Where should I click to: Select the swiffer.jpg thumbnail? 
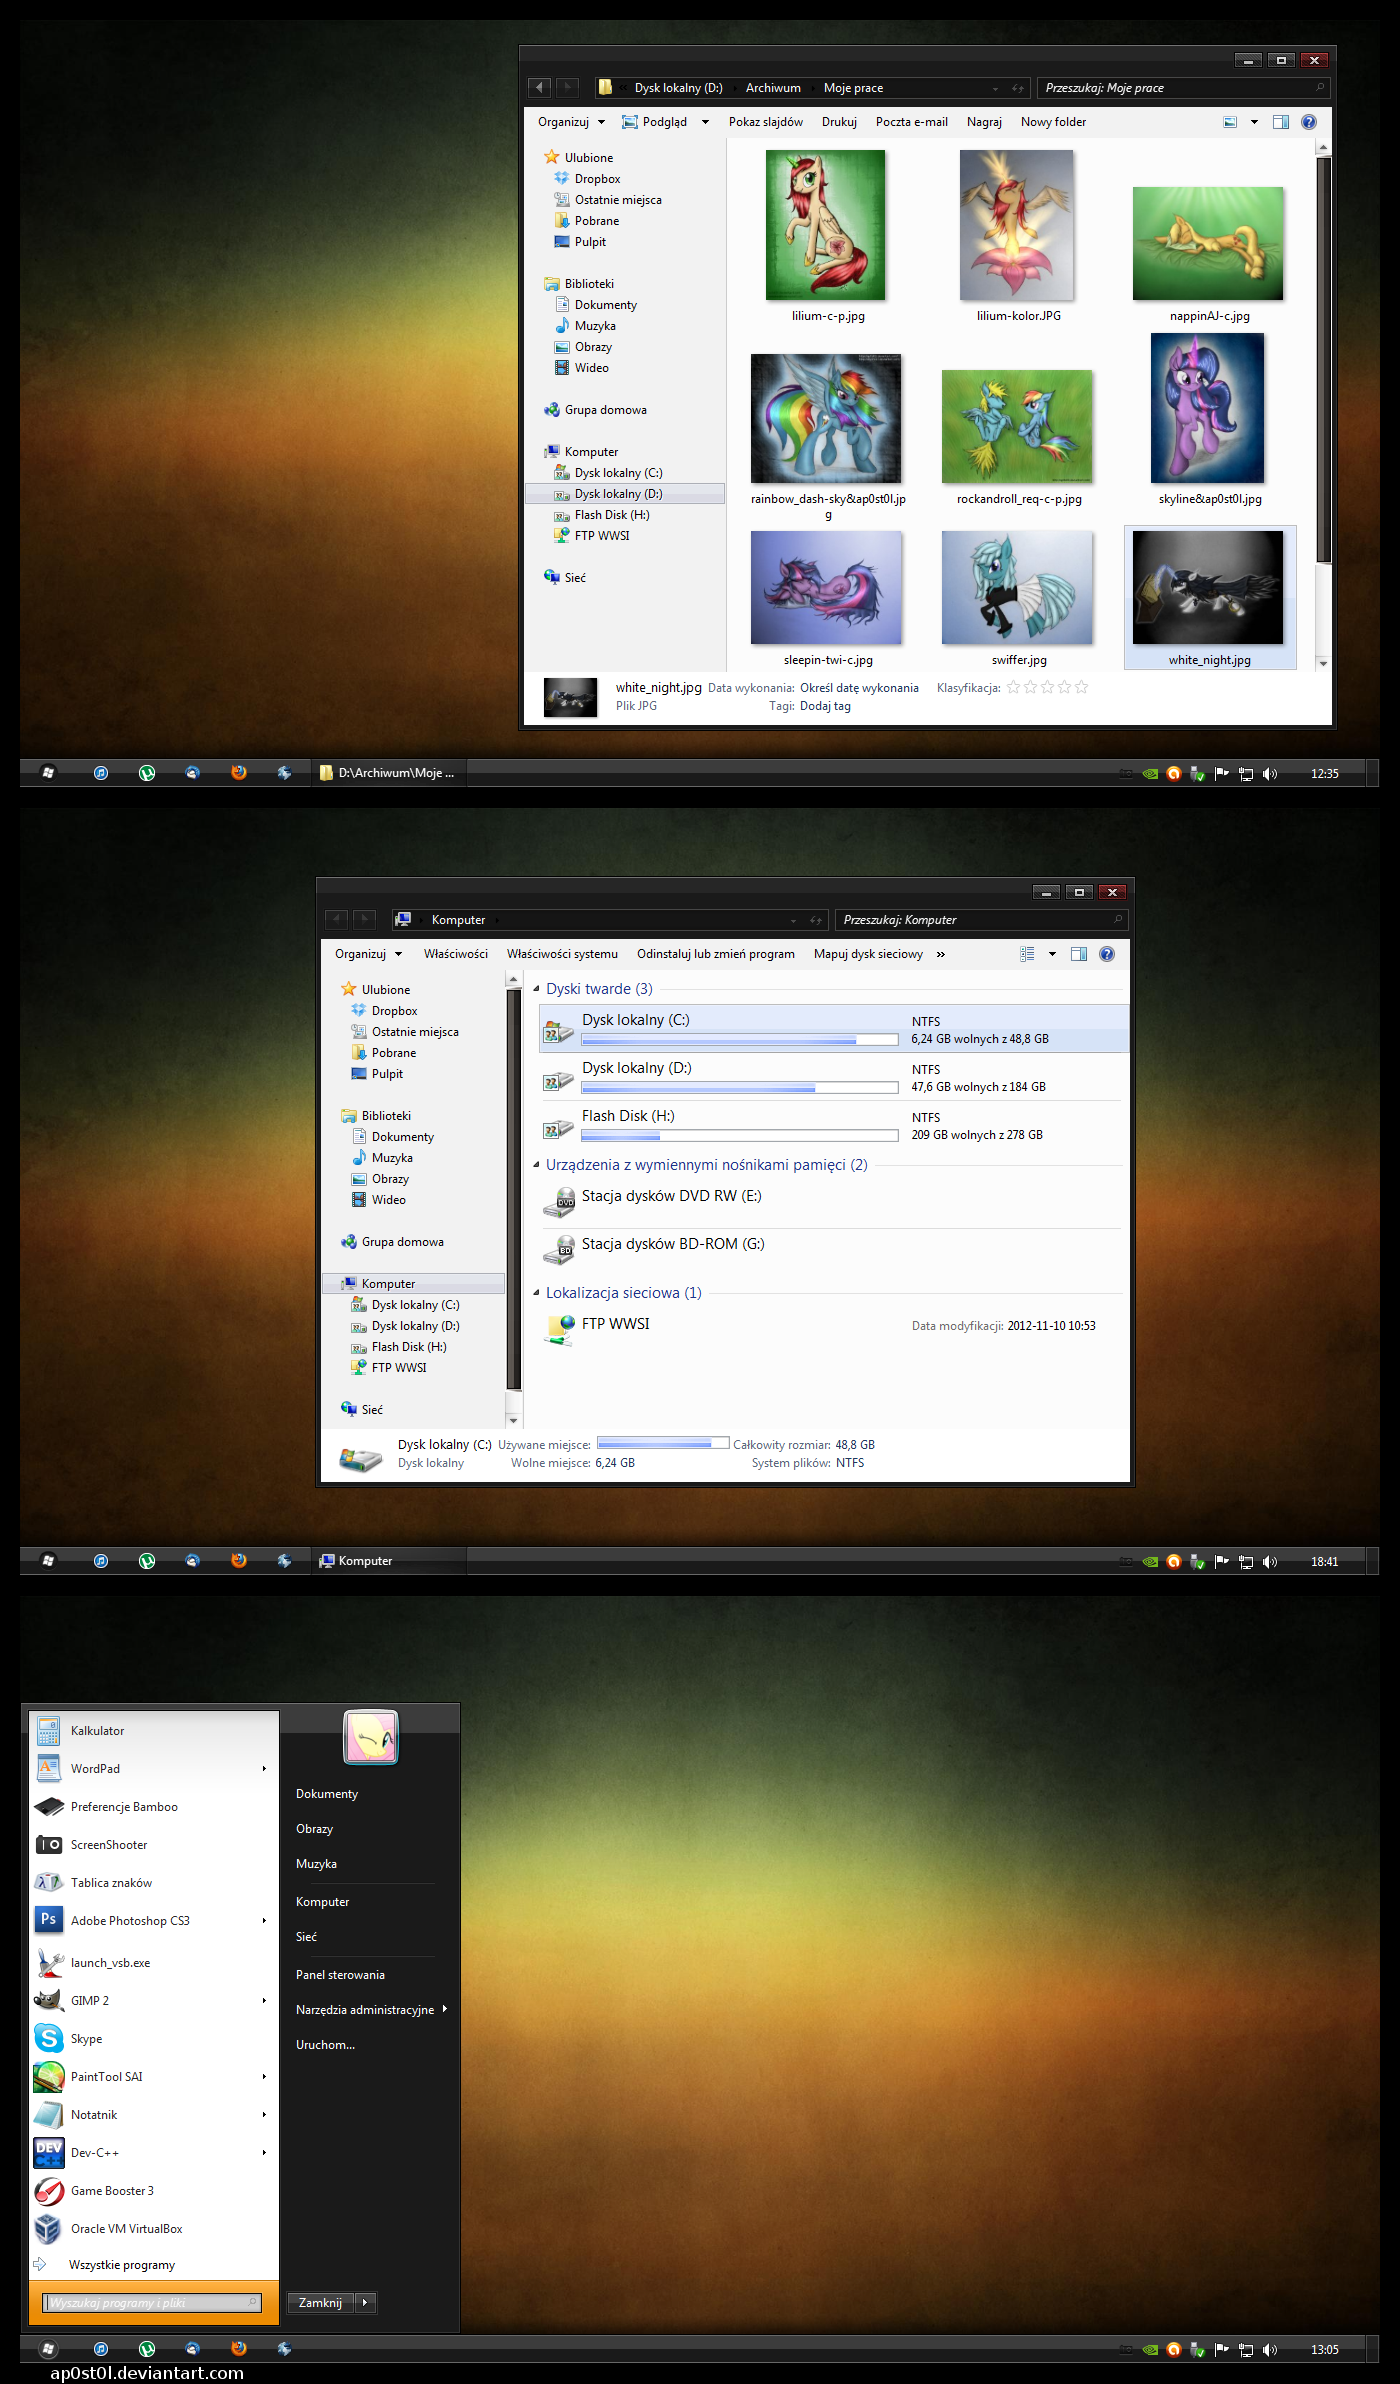tap(1017, 588)
